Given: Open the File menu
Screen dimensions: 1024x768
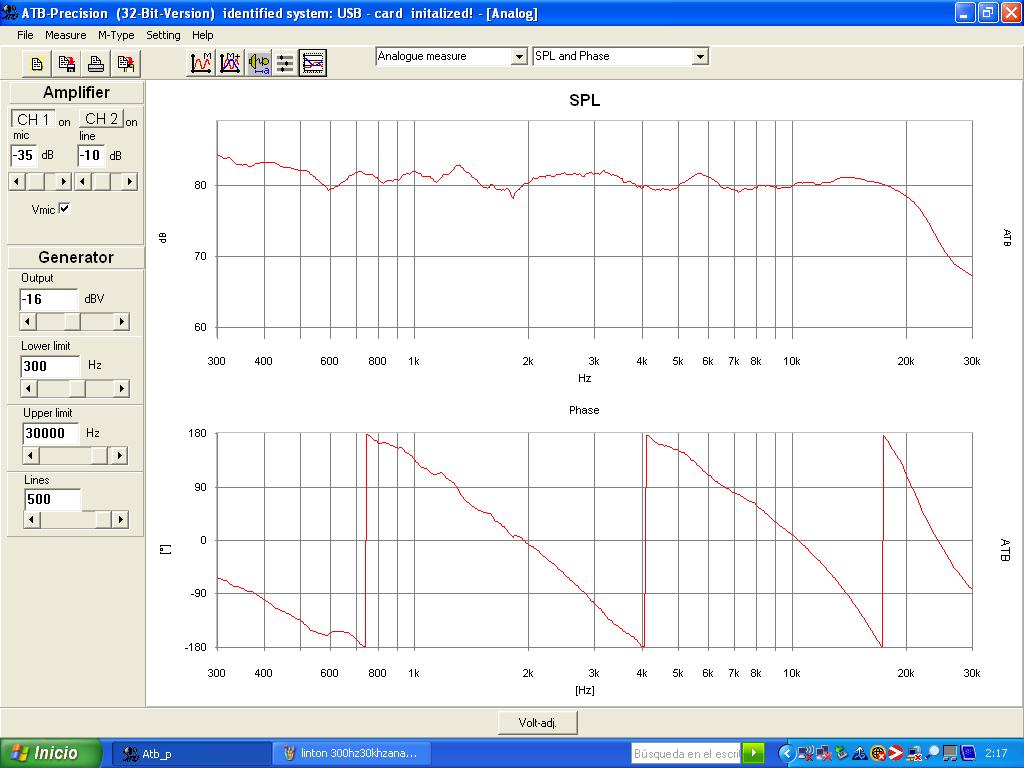Looking at the screenshot, I should [x=25, y=35].
